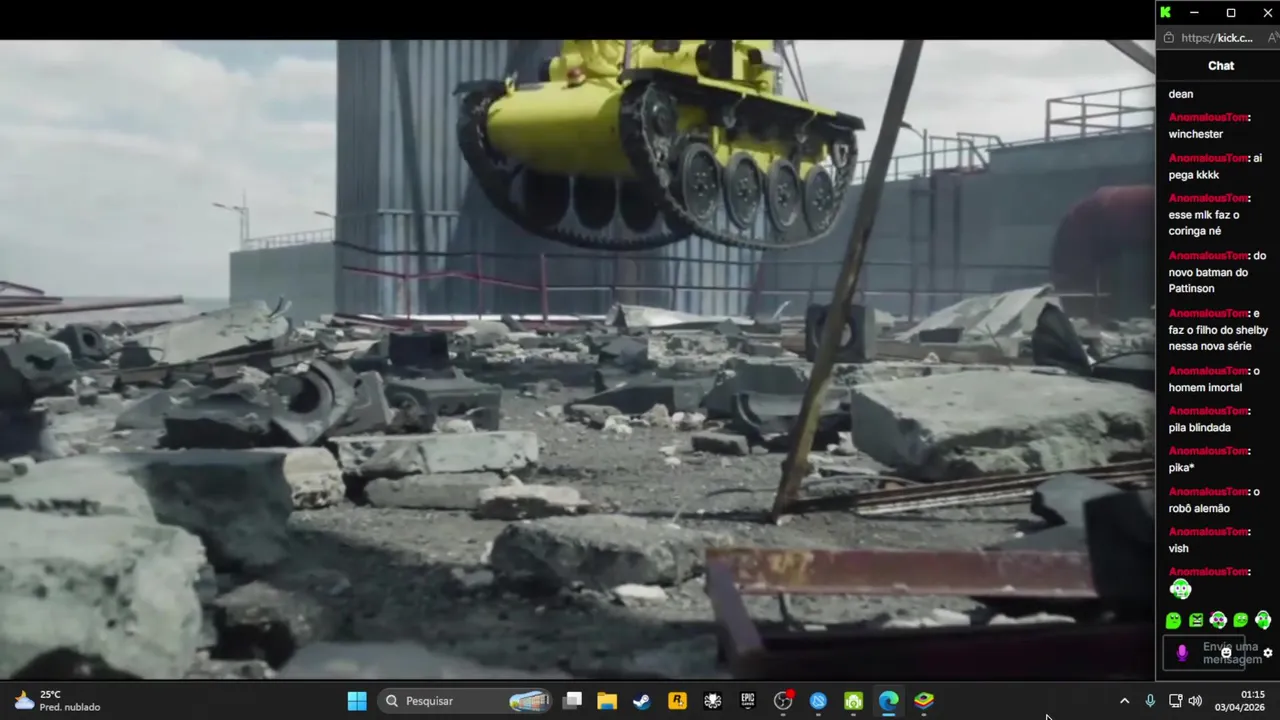This screenshot has height=720, width=1280.
Task: Click AnomalousTom username on 'homem imortal' message
Action: [x=1208, y=371]
